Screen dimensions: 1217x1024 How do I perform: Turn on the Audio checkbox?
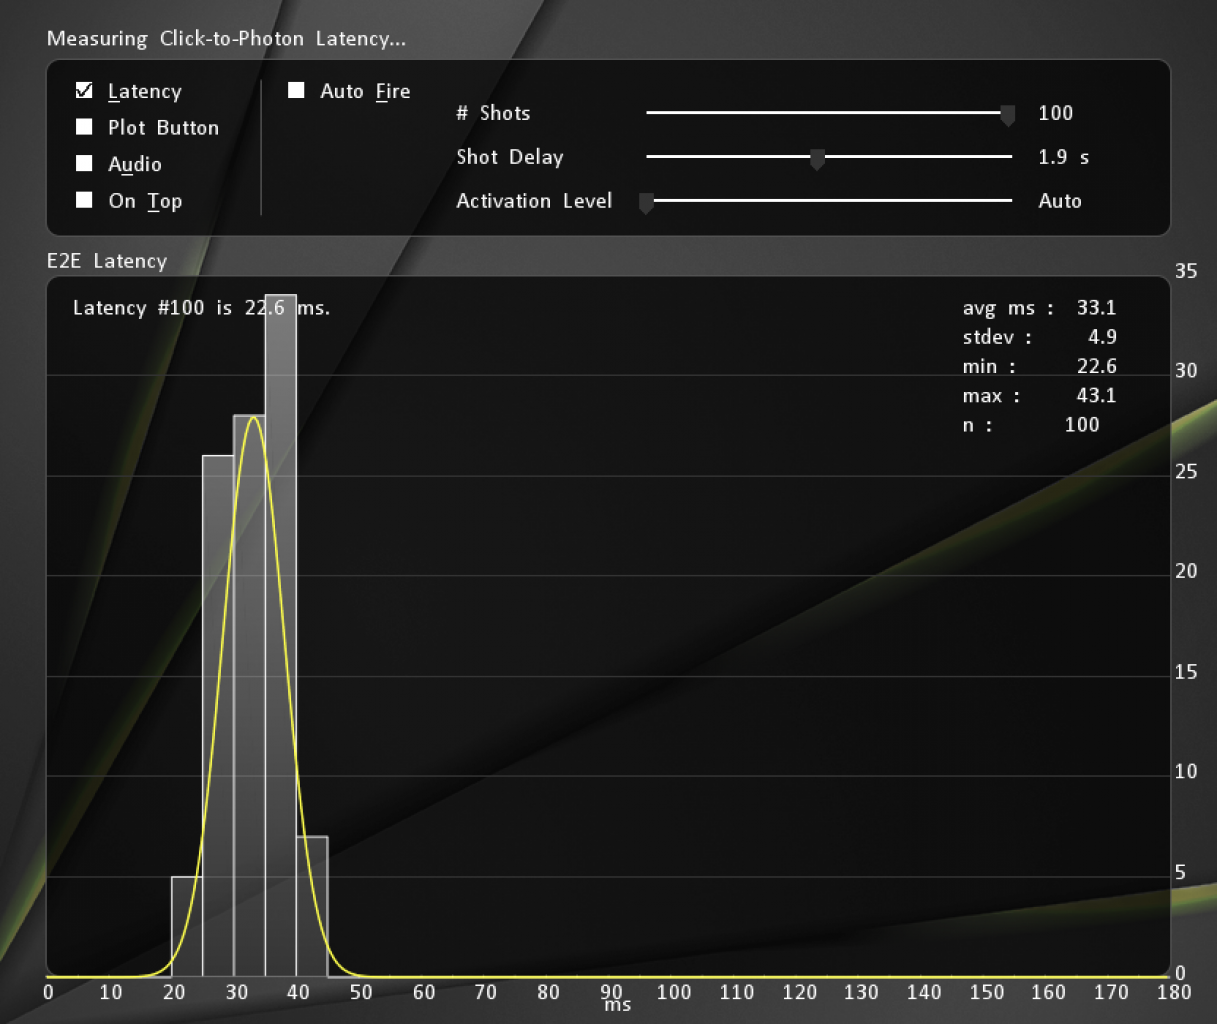[85, 163]
